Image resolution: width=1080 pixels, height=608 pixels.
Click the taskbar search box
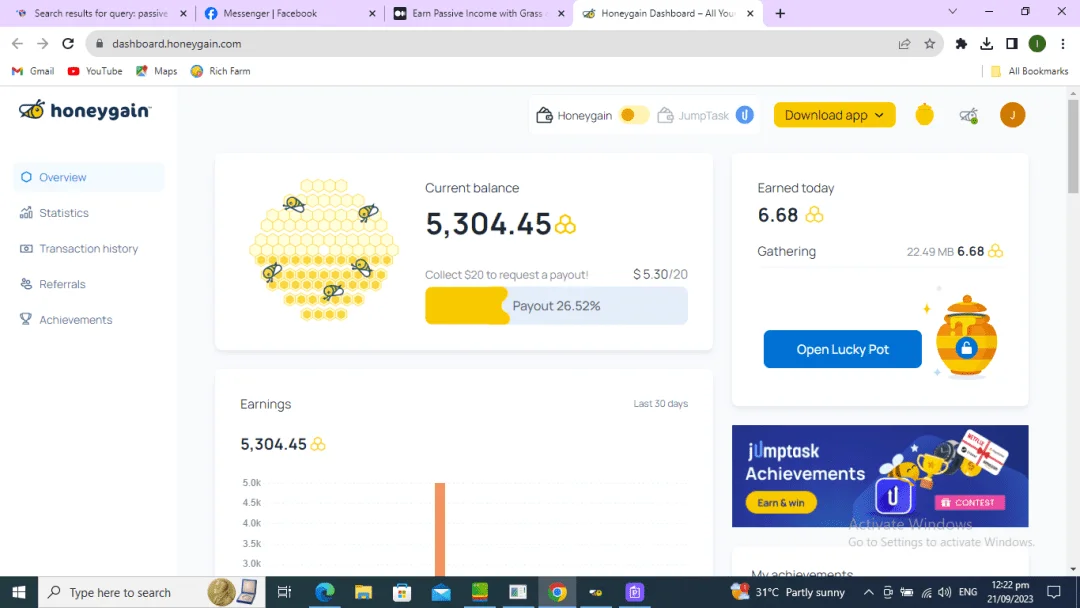pyautogui.click(x=152, y=592)
